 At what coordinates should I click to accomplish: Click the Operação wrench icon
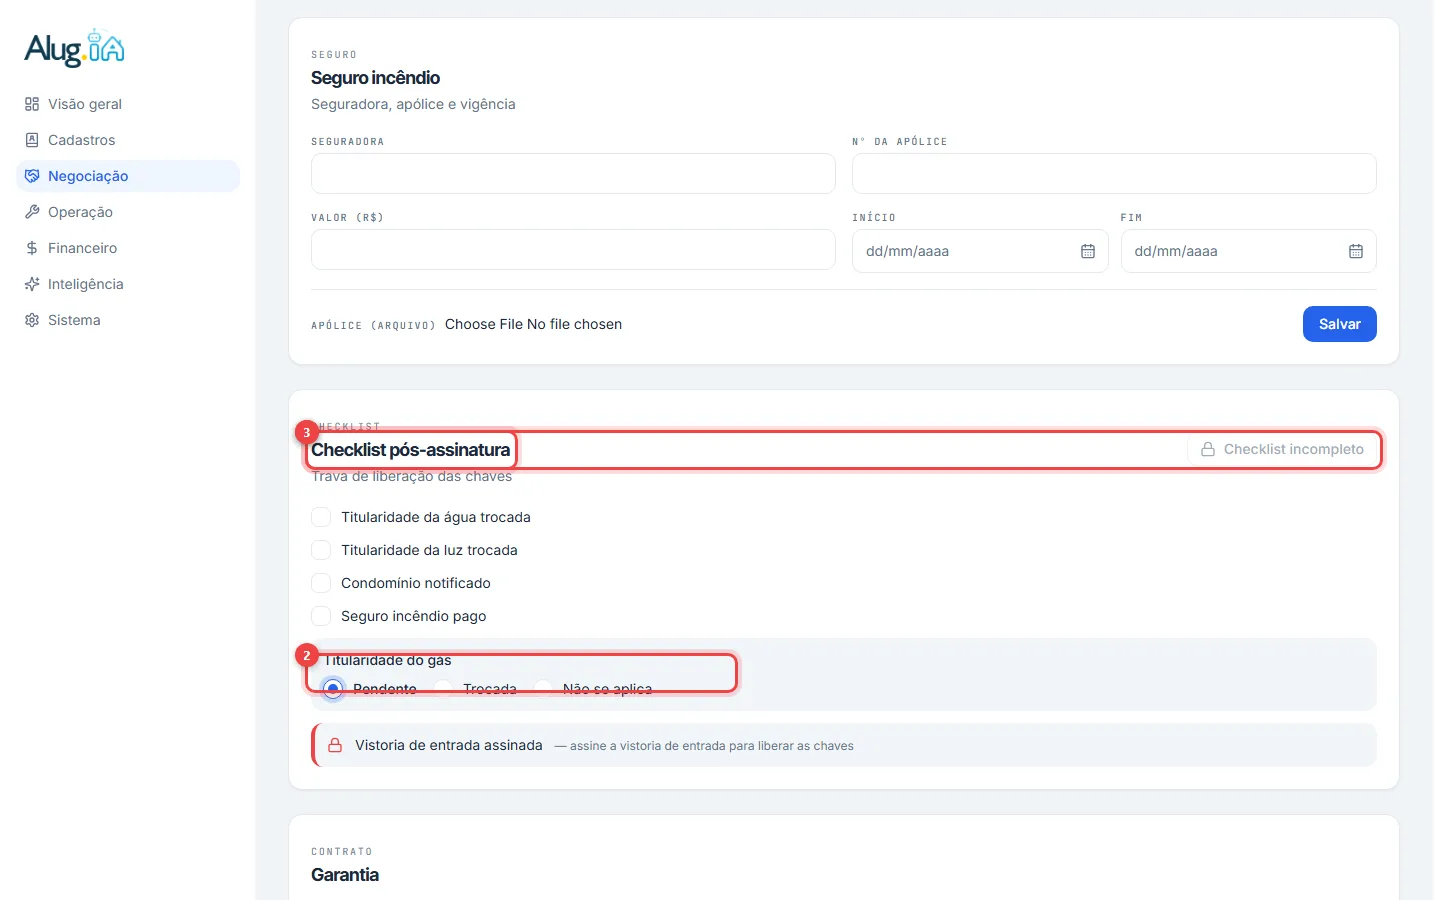pos(32,212)
